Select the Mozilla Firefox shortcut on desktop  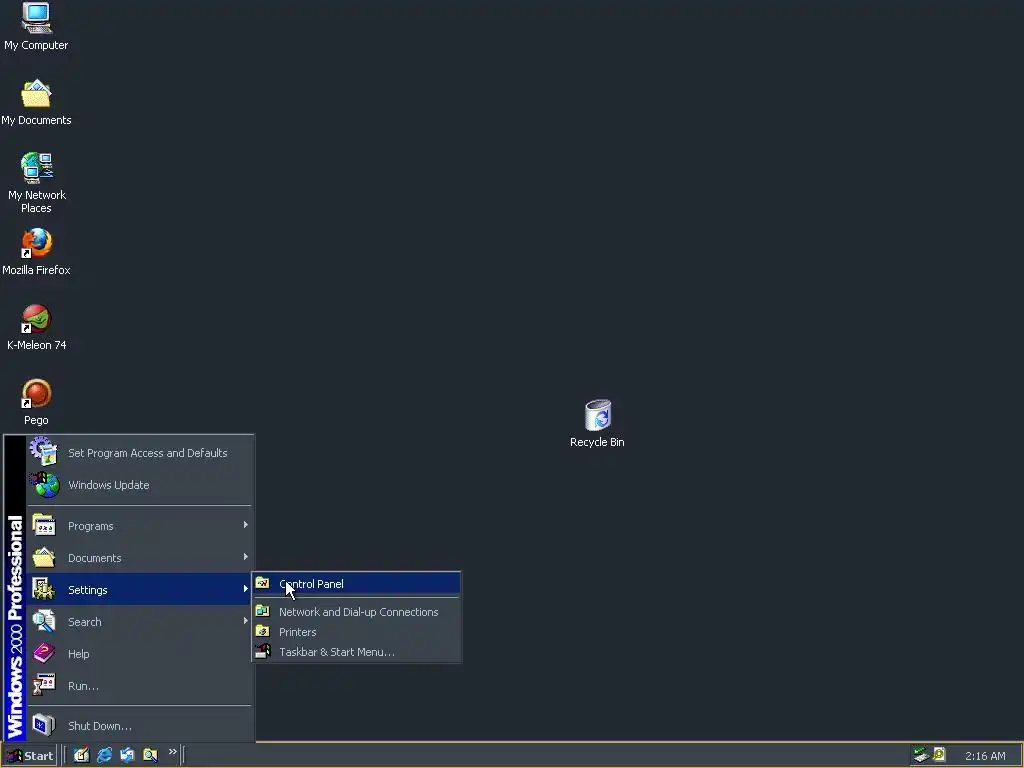(36, 252)
